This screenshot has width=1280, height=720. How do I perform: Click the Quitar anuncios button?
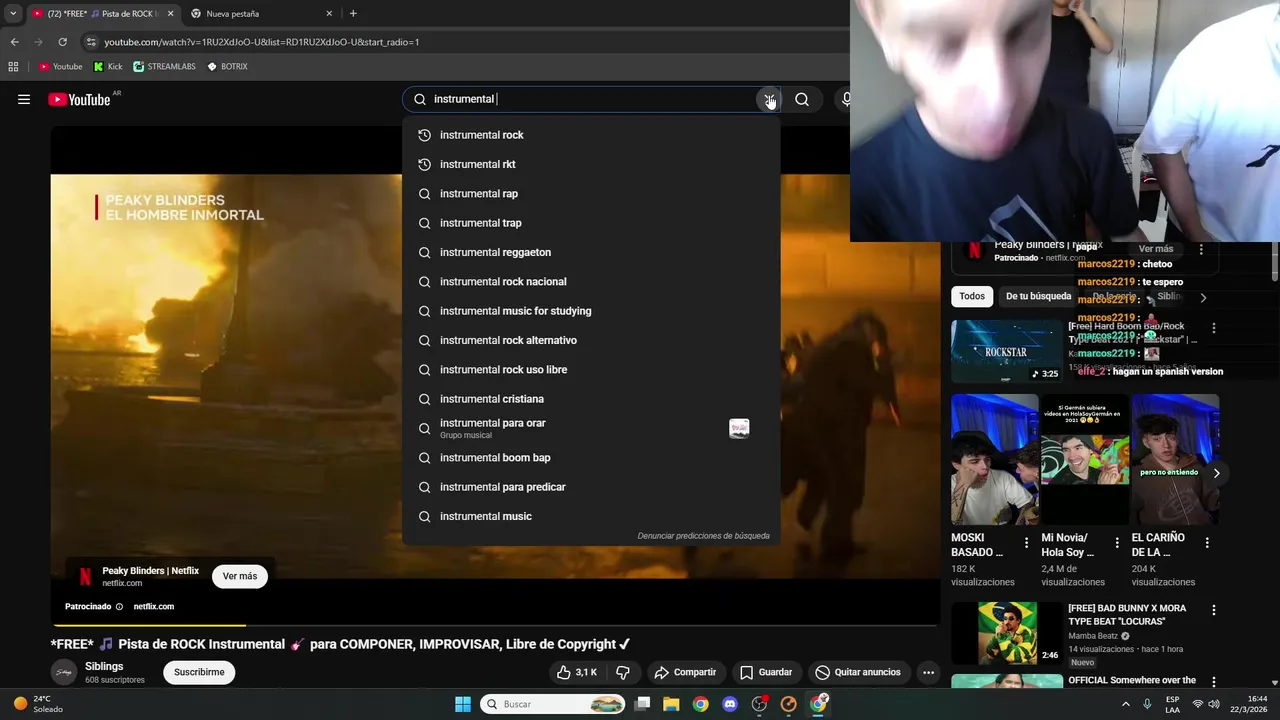pos(858,672)
